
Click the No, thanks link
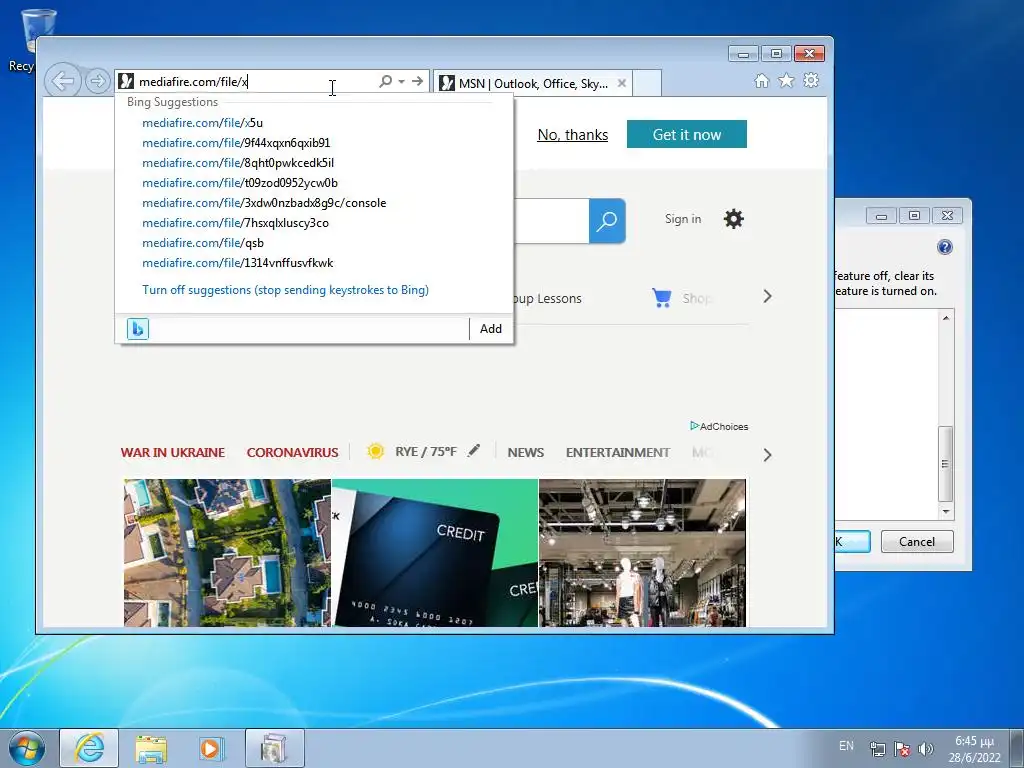(573, 135)
